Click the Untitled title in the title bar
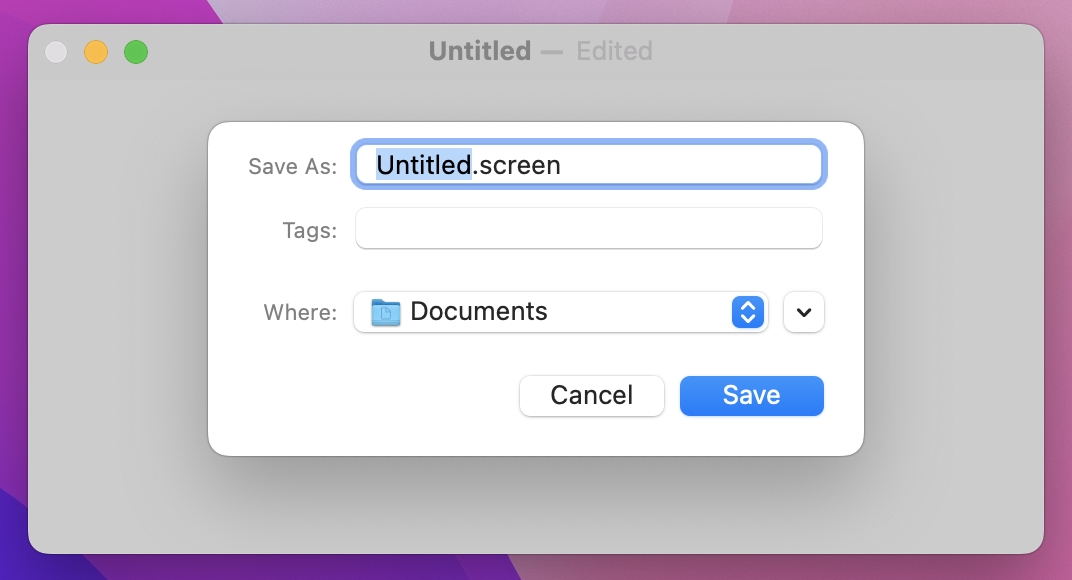The height and width of the screenshot is (580, 1072). [x=479, y=51]
